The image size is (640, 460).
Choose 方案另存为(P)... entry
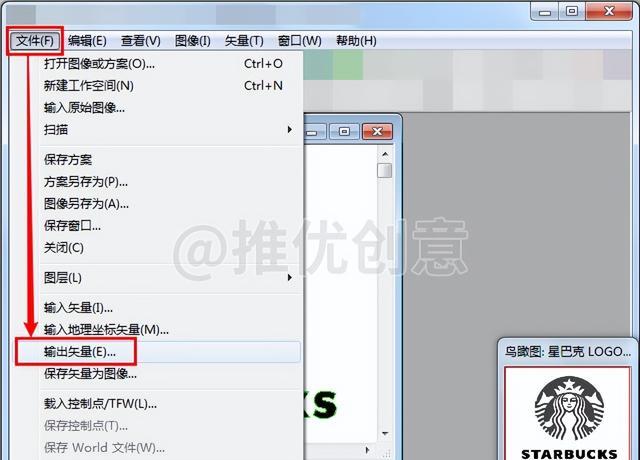point(171,182)
